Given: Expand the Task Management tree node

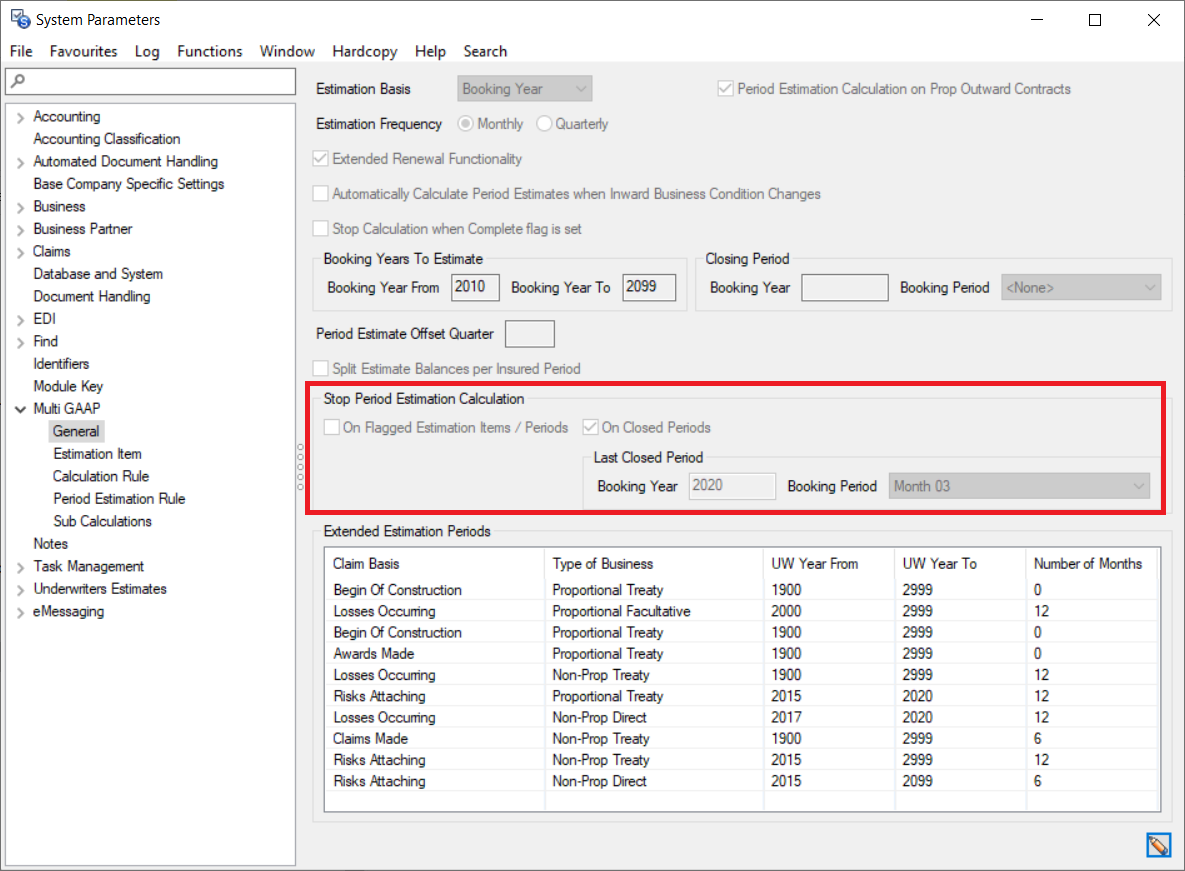Looking at the screenshot, I should click(20, 567).
